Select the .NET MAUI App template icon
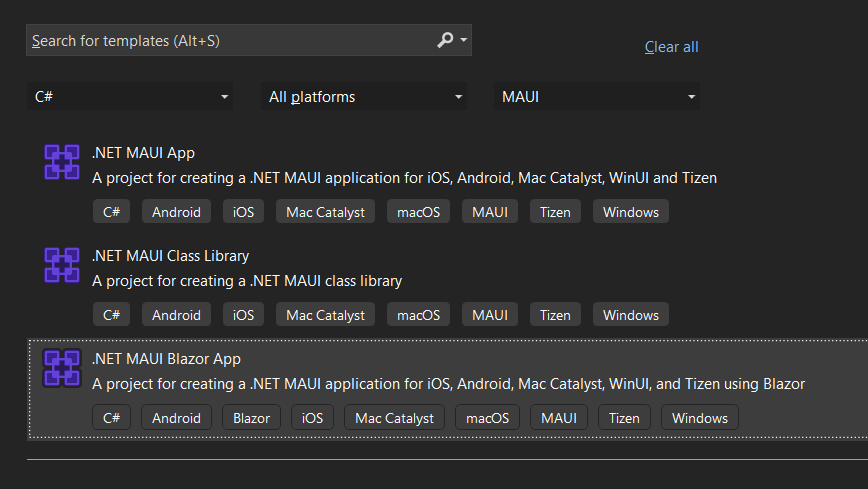Viewport: 868px width, 489px height. 62,162
